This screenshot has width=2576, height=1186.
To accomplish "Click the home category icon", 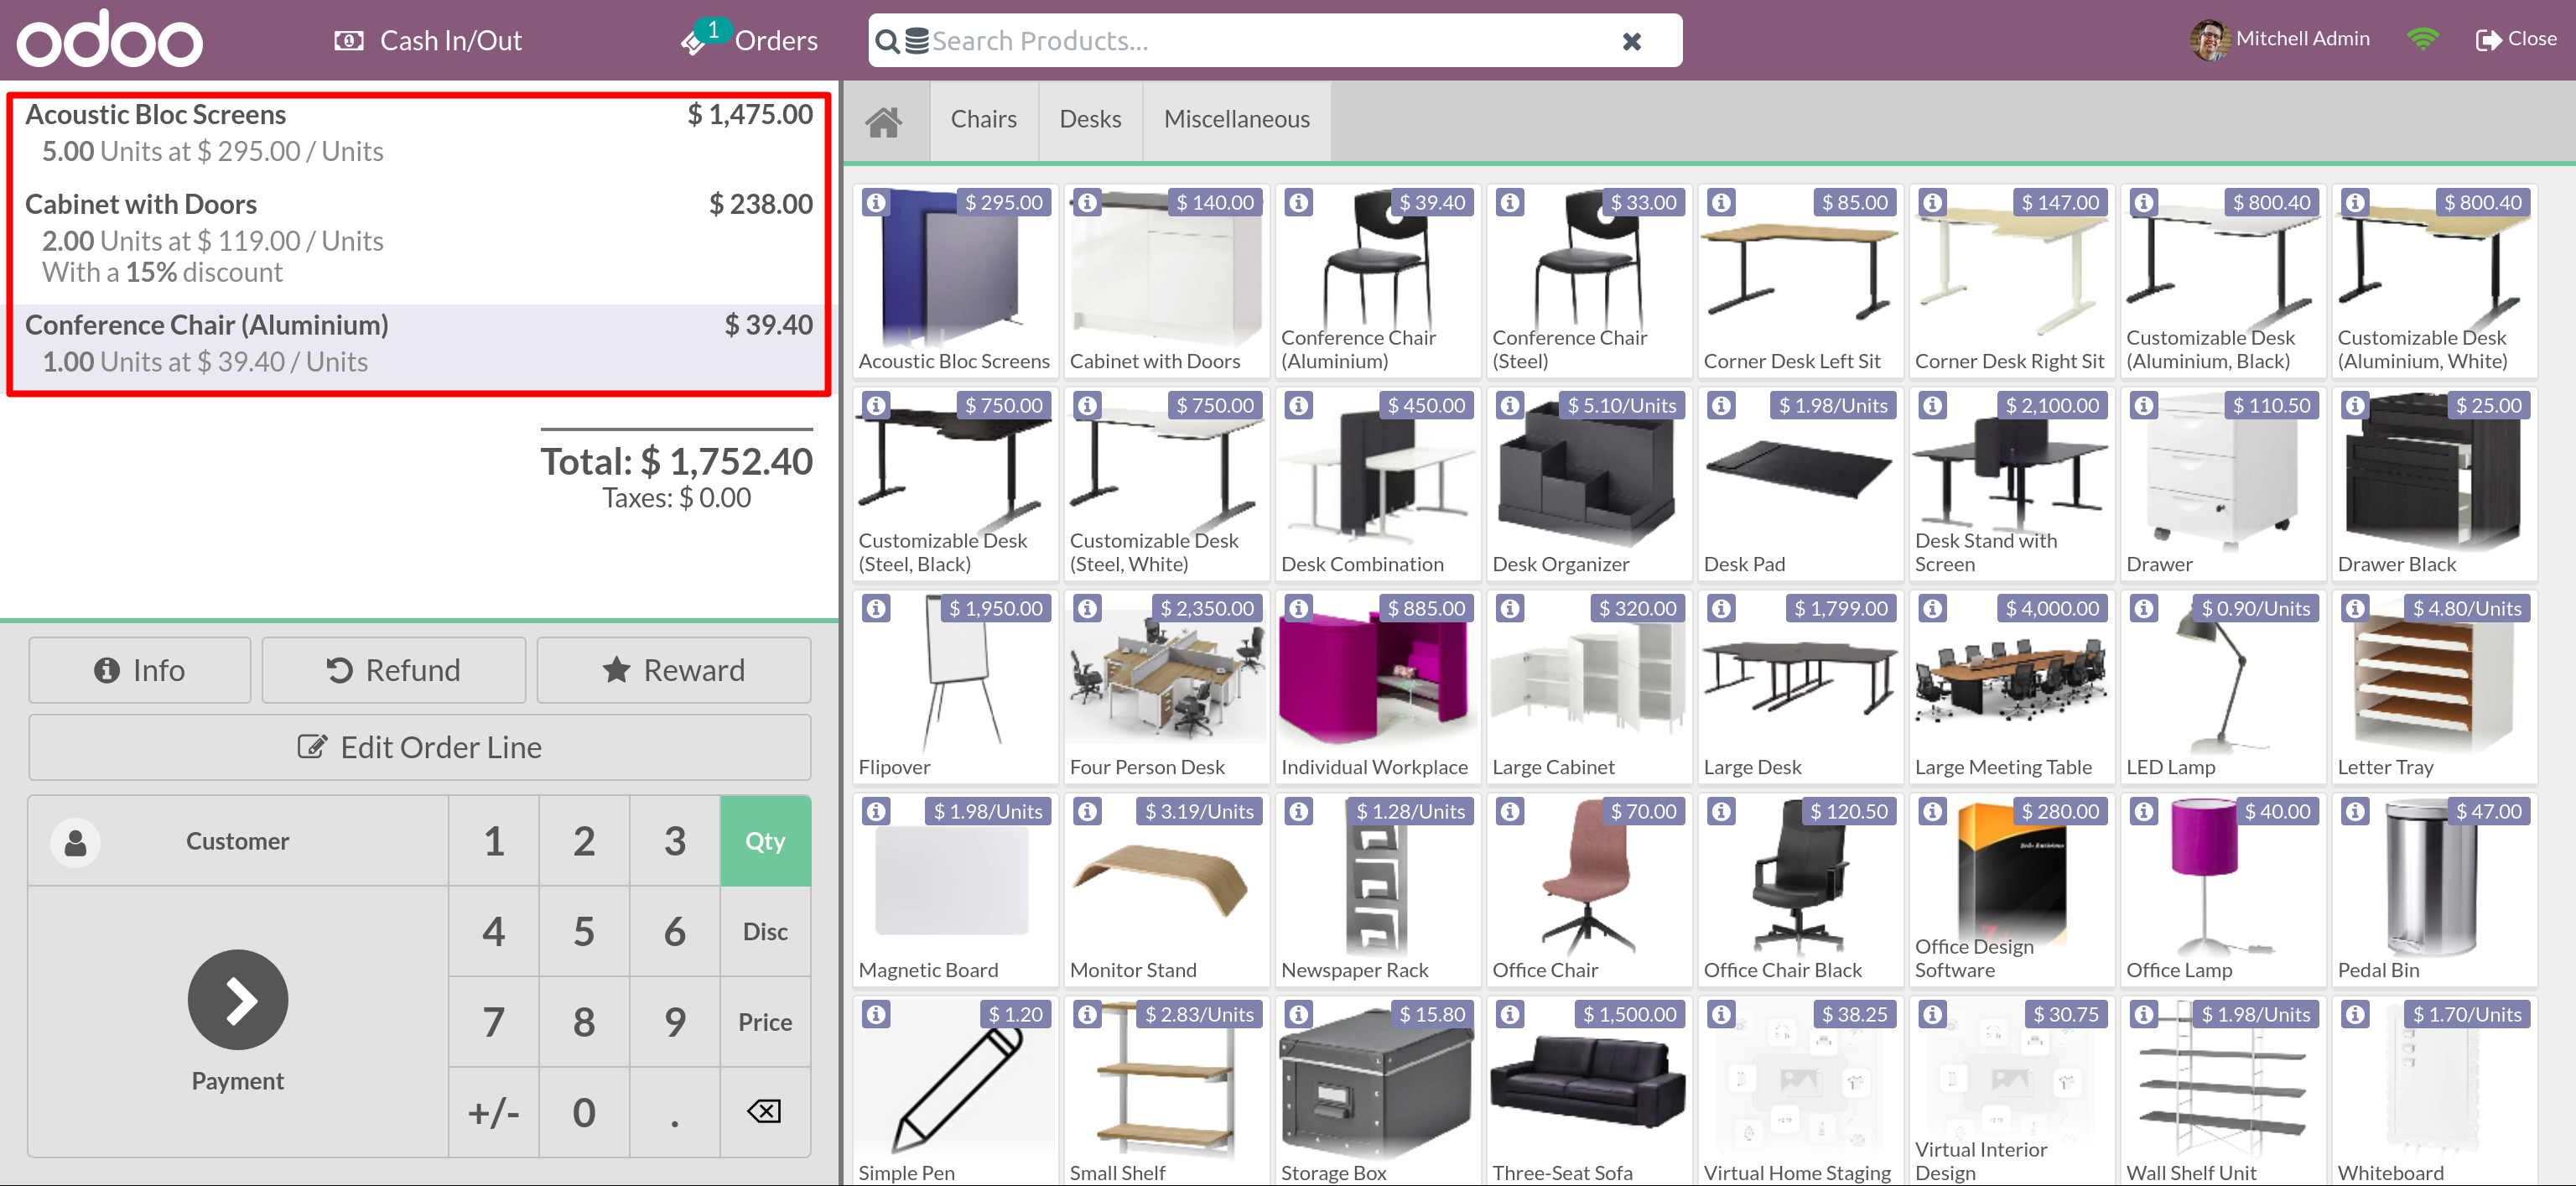I will [x=884, y=121].
